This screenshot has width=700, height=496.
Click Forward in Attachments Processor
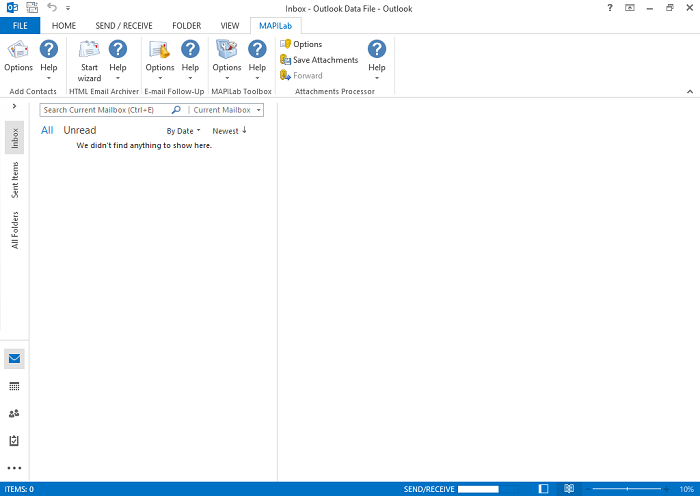pos(301,75)
